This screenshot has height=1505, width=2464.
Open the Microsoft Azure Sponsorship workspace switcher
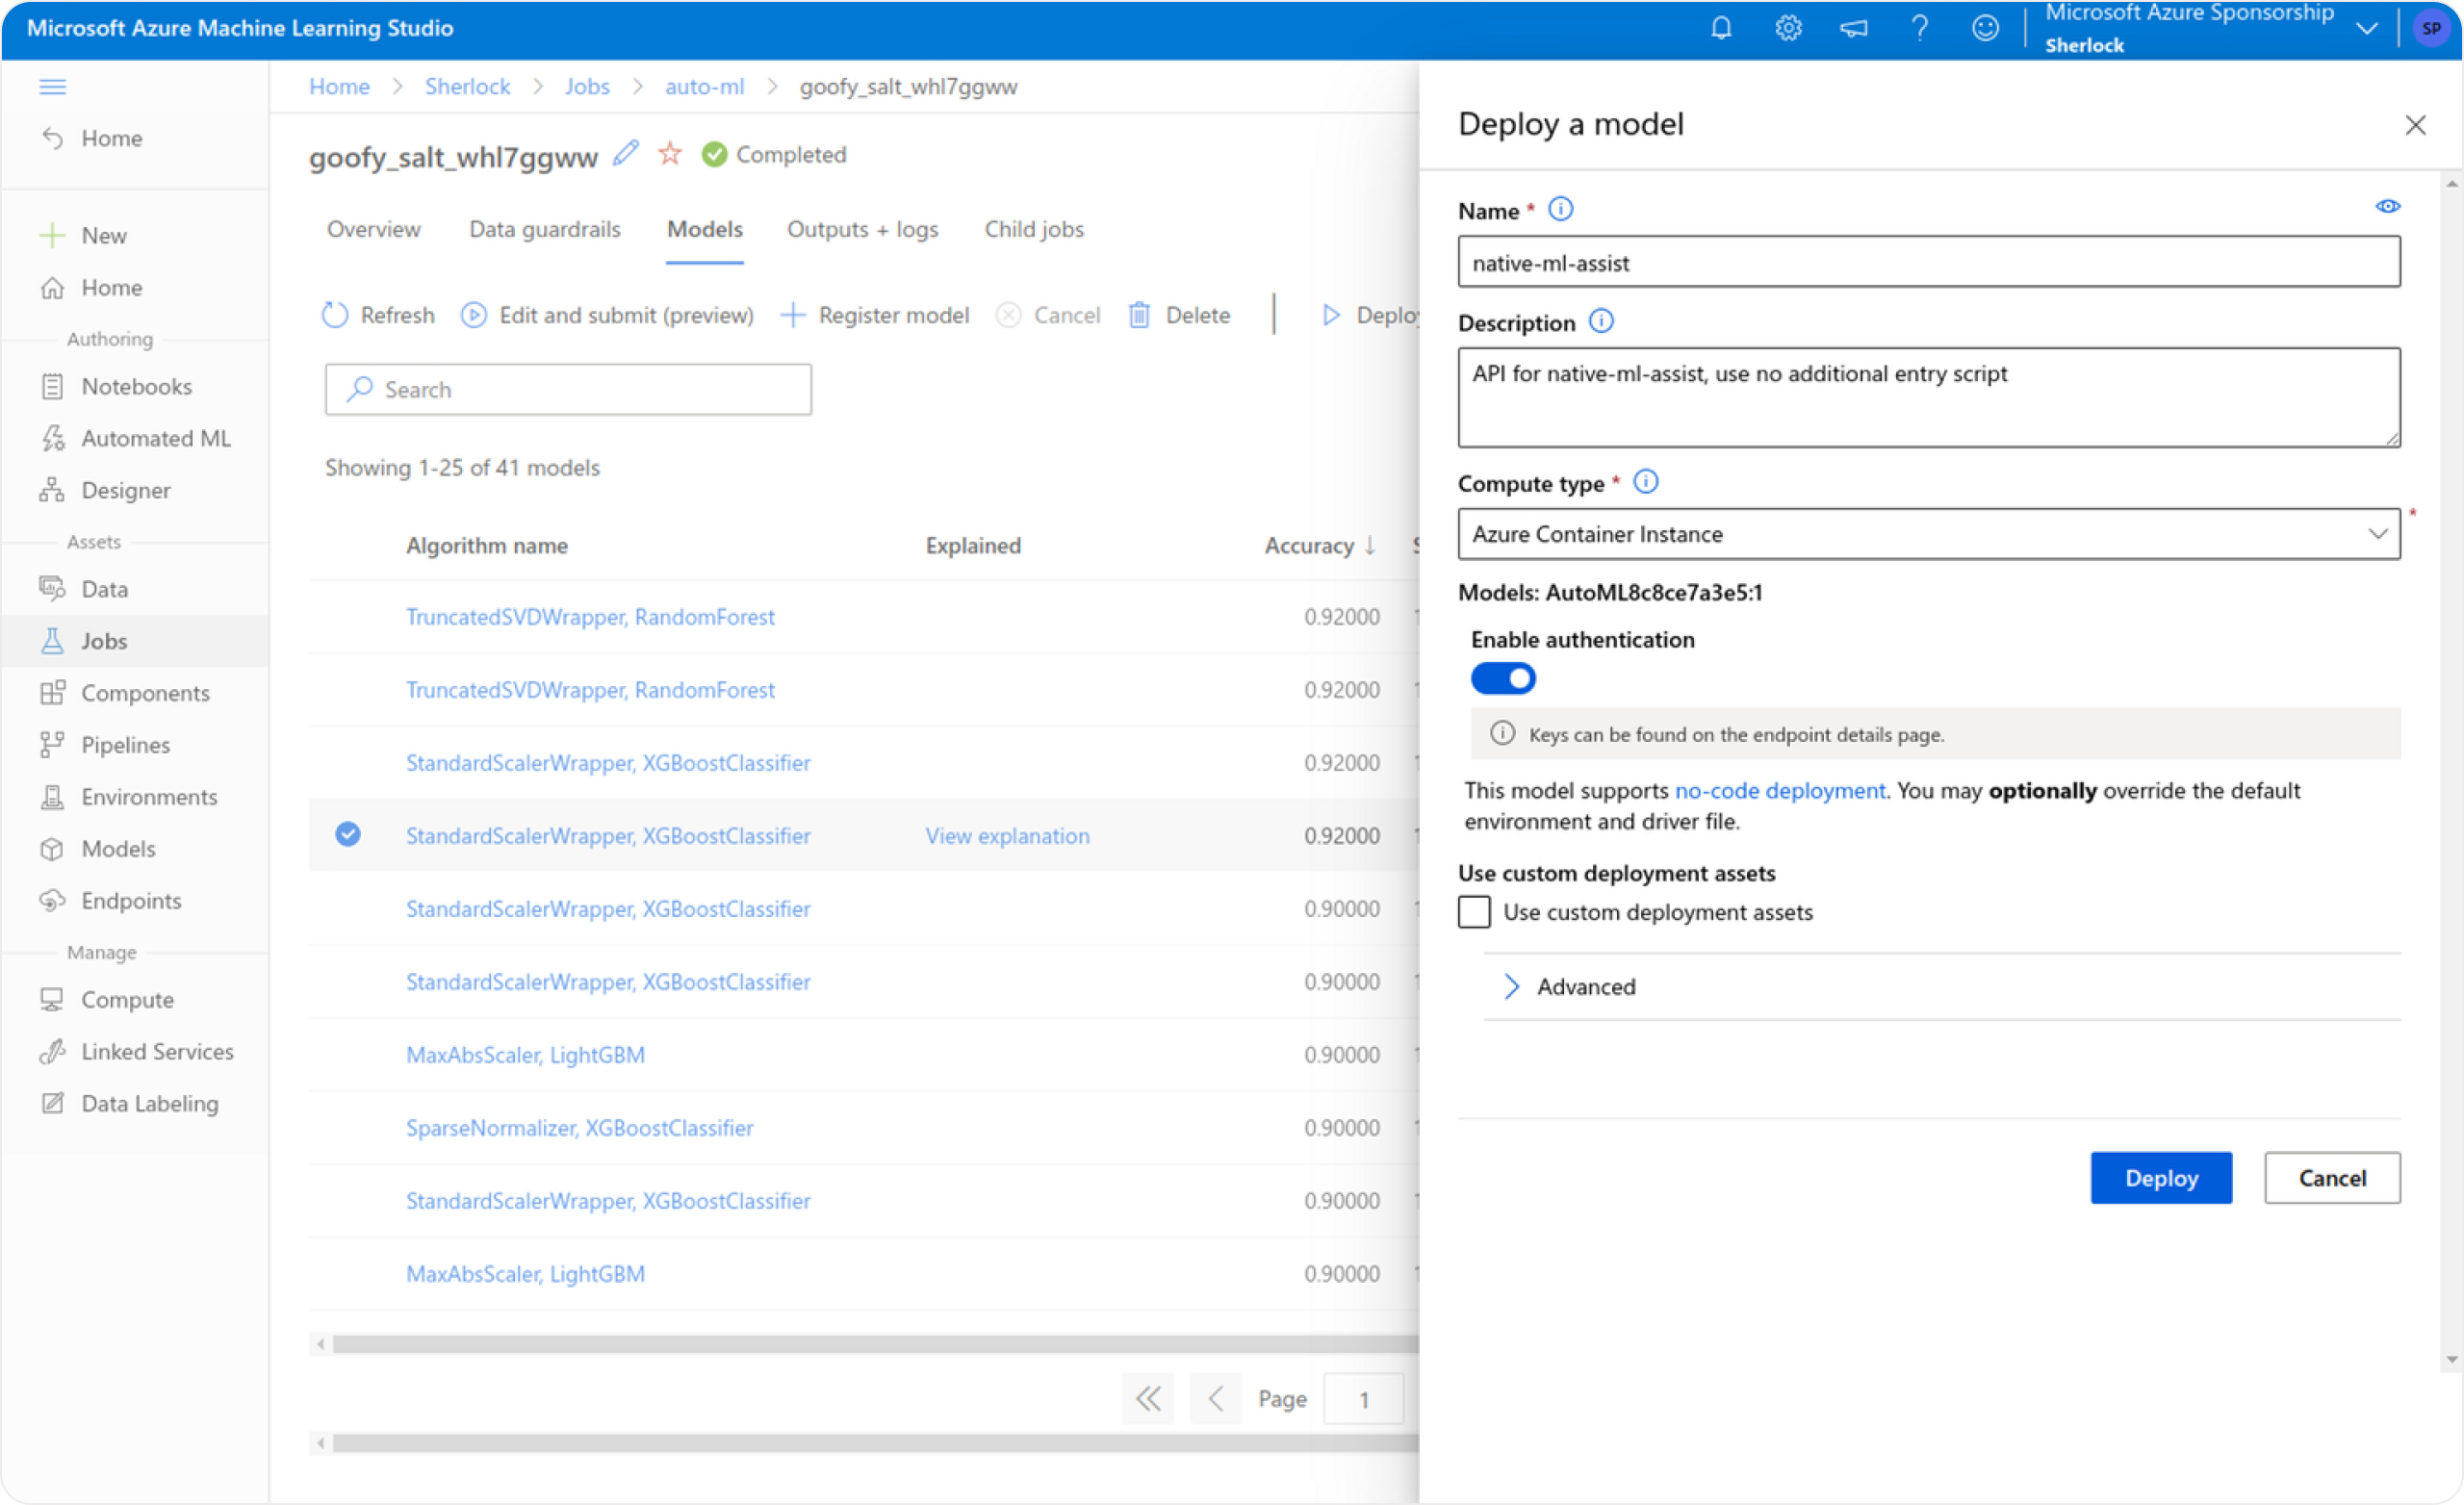(x=2365, y=28)
